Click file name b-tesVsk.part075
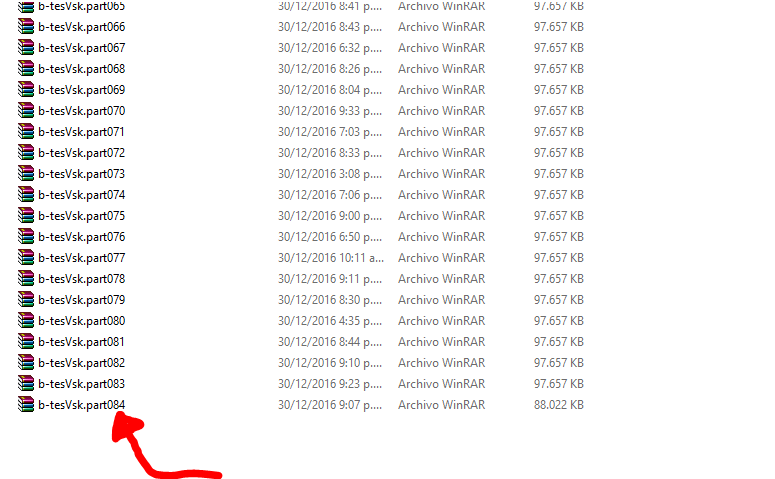Viewport: 775px width, 479px height. [x=82, y=216]
